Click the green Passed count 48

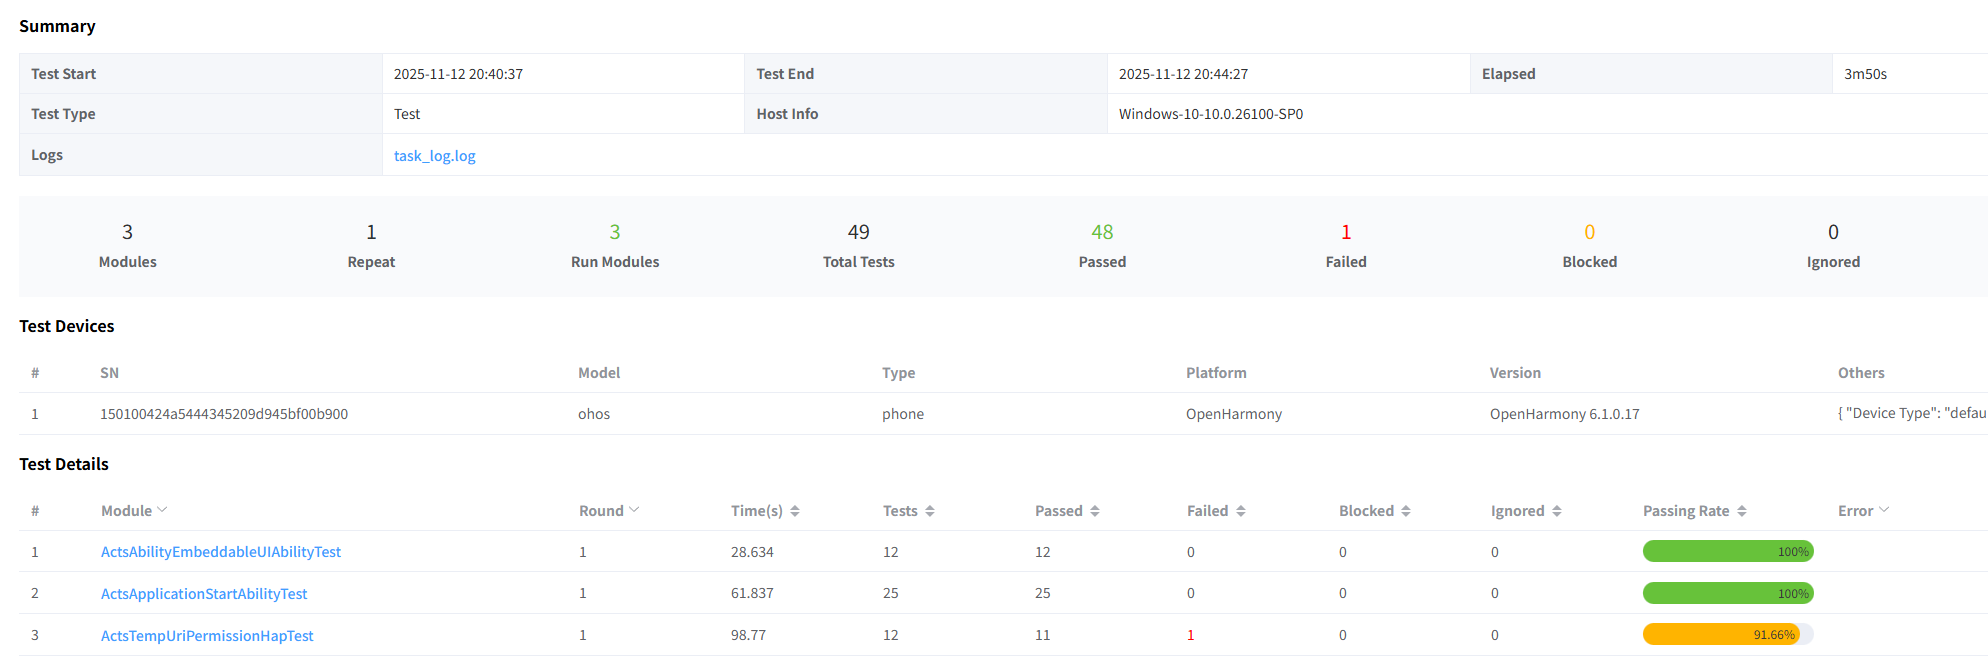(x=1102, y=232)
